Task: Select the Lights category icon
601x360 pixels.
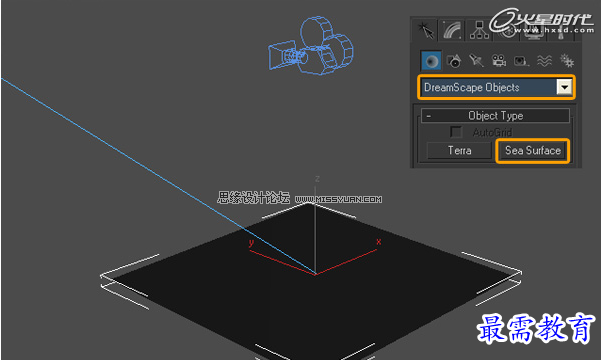Action: click(476, 61)
